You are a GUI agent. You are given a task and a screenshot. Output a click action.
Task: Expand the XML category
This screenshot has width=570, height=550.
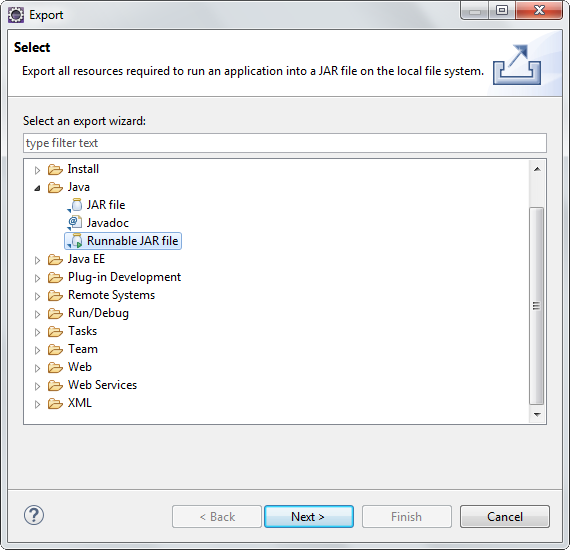[37, 404]
